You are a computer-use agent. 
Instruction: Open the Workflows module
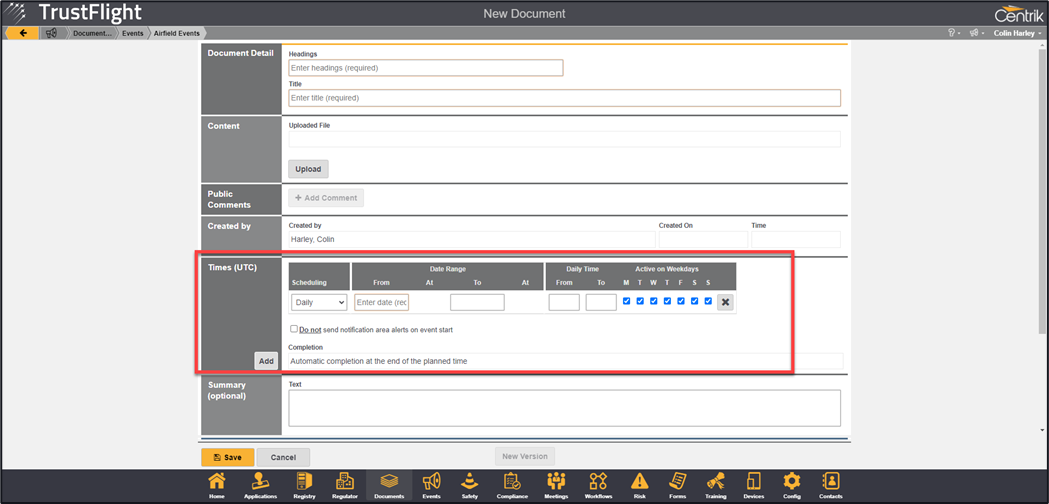pos(598,484)
